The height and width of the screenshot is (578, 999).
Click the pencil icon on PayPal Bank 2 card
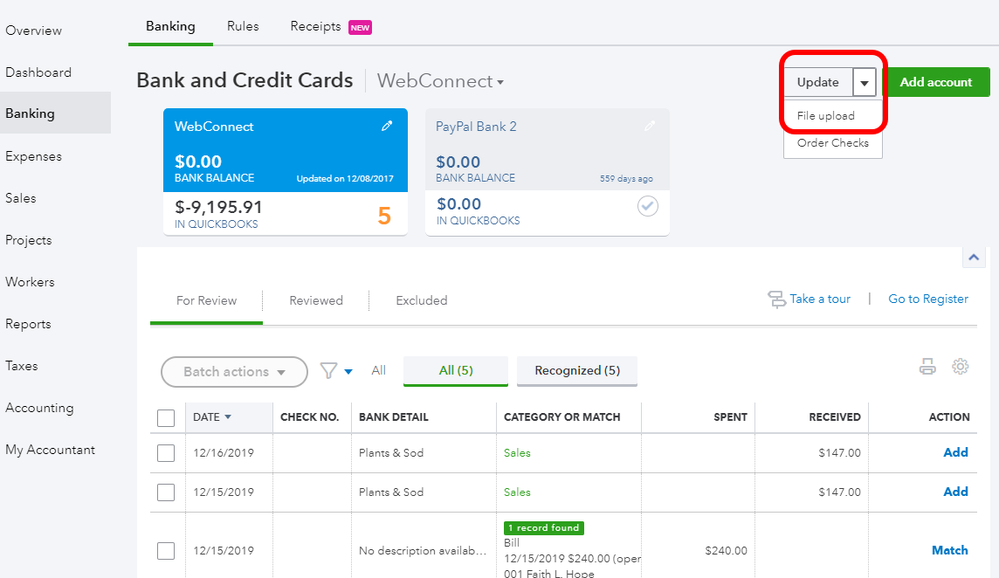(x=649, y=126)
